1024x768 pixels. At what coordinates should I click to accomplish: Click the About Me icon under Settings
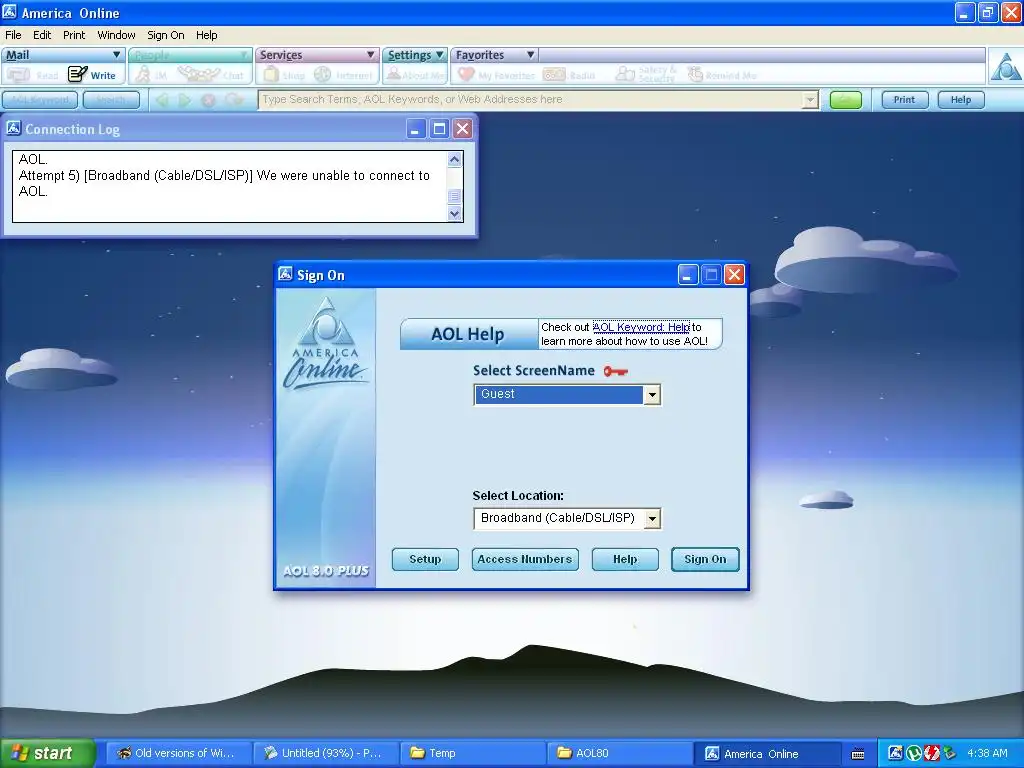click(x=393, y=74)
